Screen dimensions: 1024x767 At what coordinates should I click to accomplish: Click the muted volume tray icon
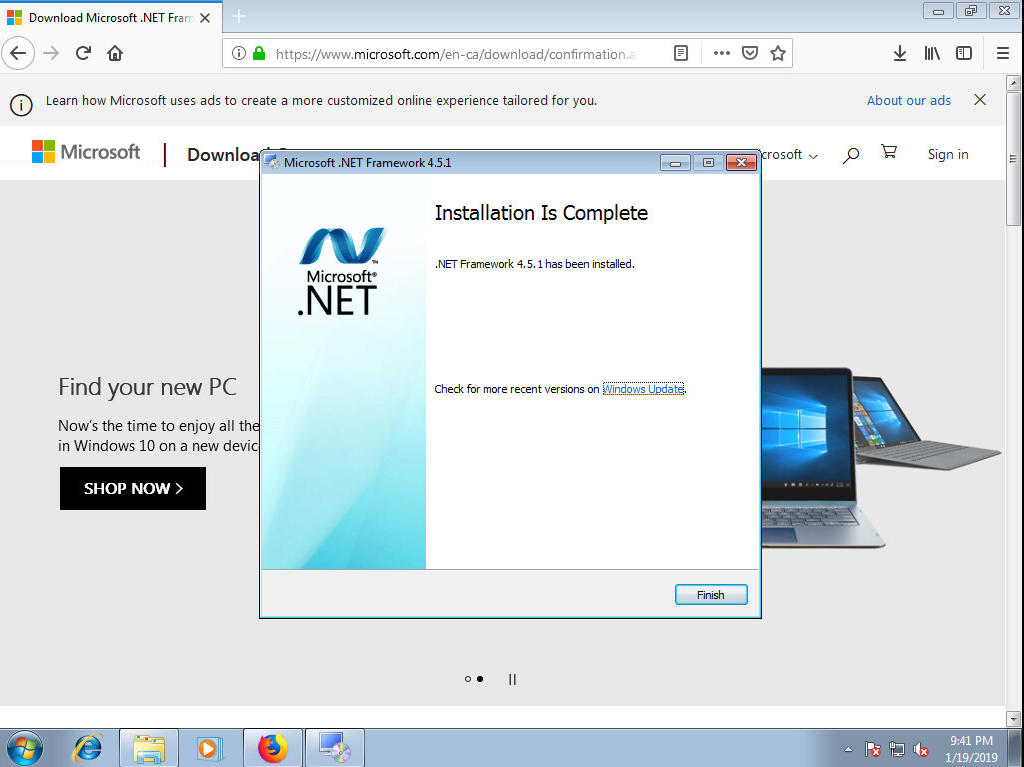point(921,749)
